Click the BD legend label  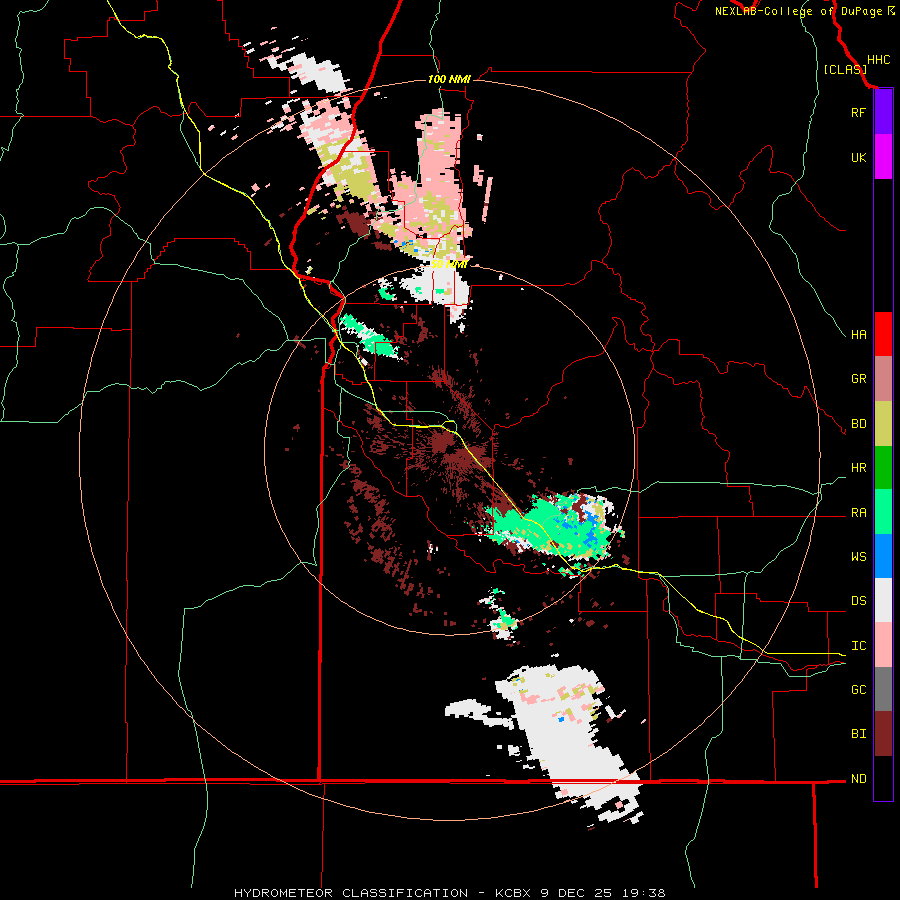[x=858, y=424]
